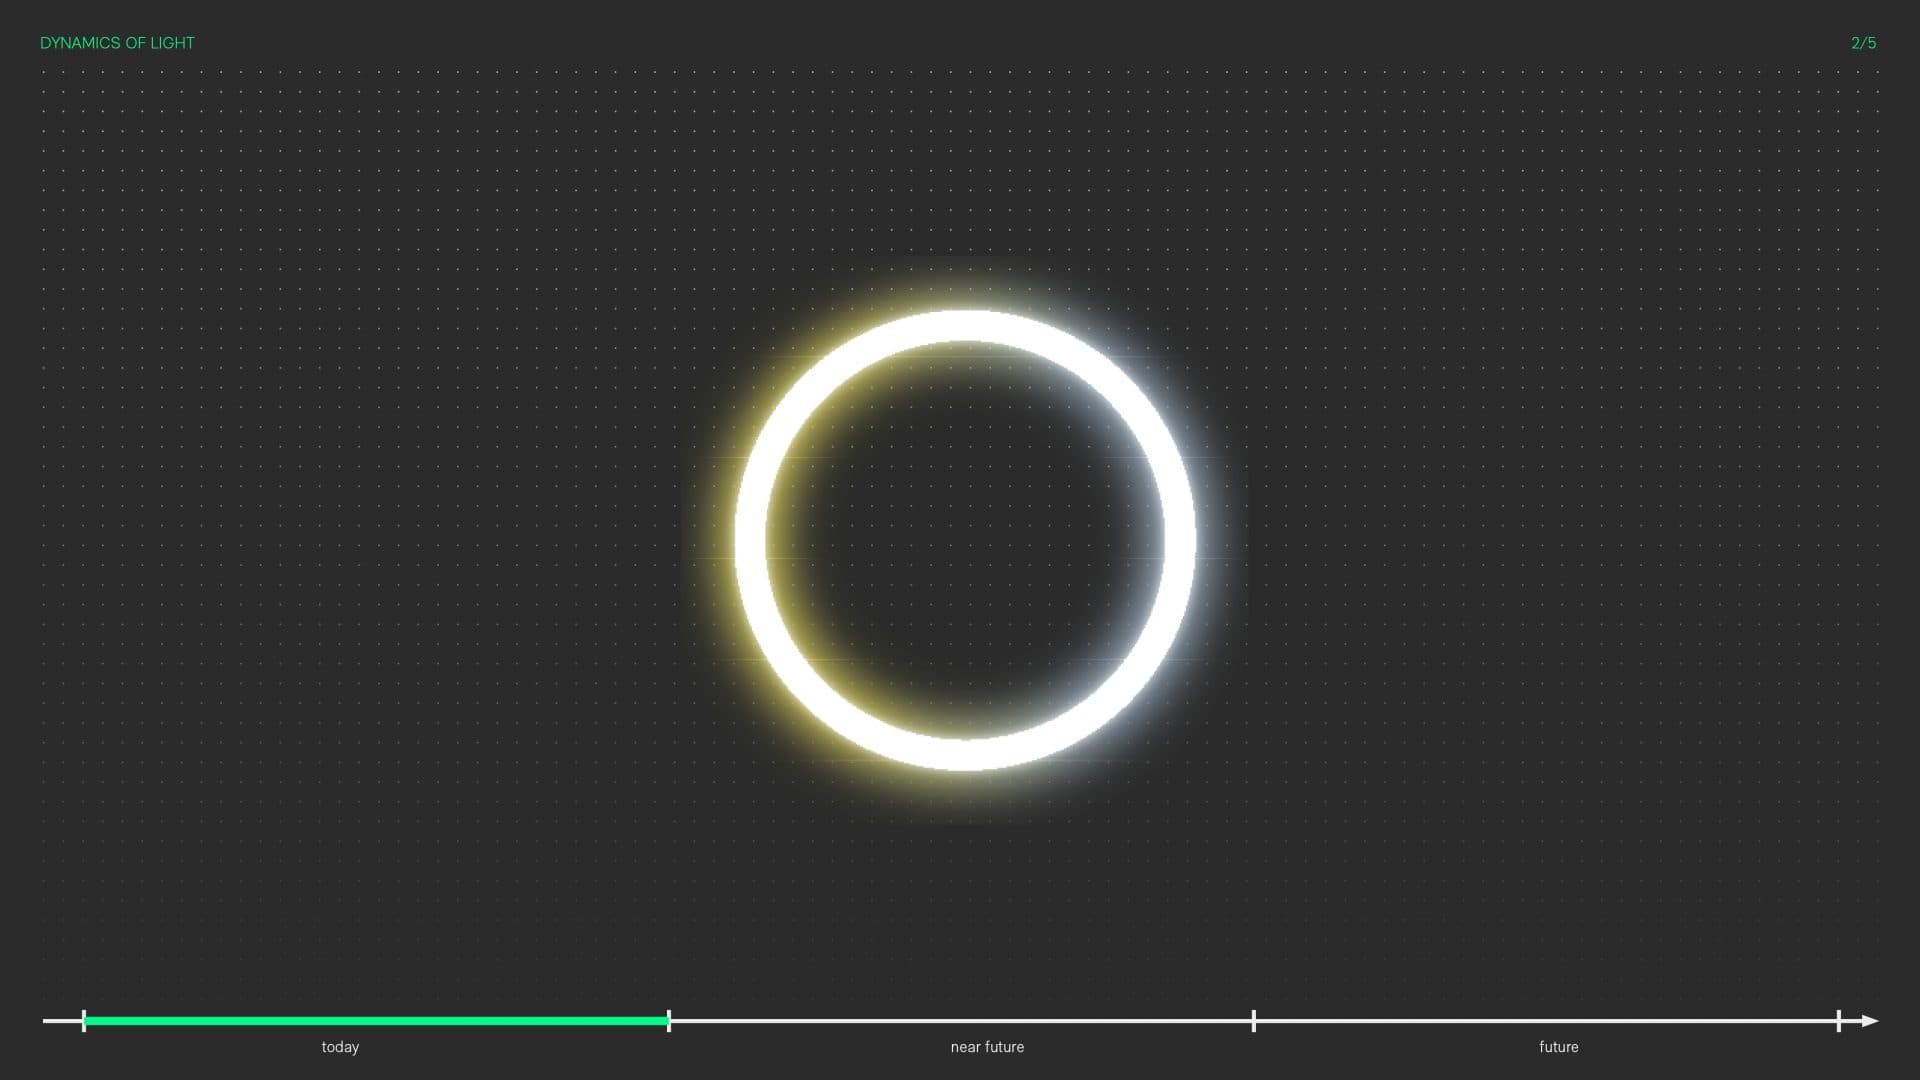Click the white future timeline segment
The image size is (1920, 1080).
(x=1545, y=1021)
